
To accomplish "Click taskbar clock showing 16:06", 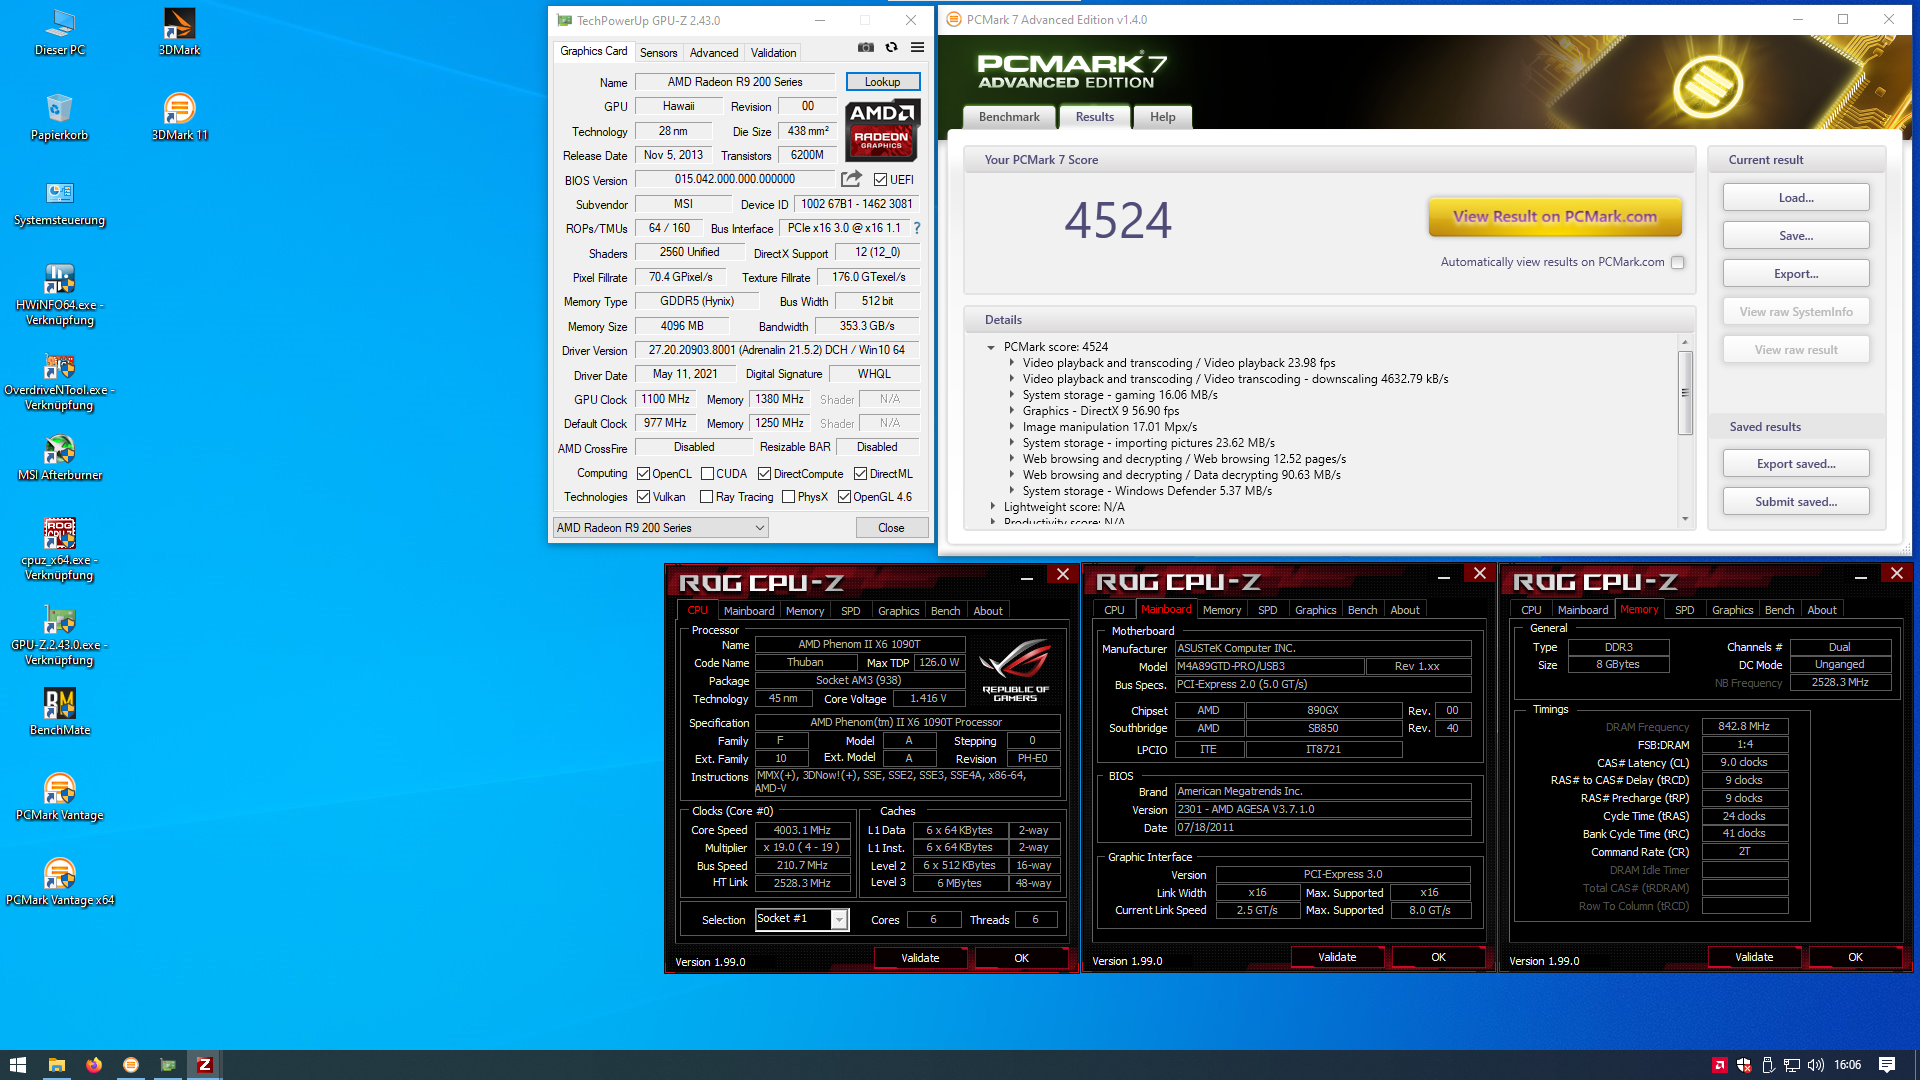I will click(1847, 1065).
